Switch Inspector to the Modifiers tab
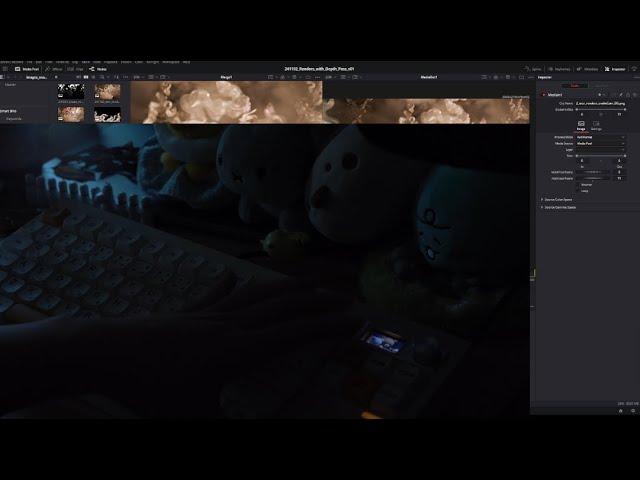 (x=601, y=86)
